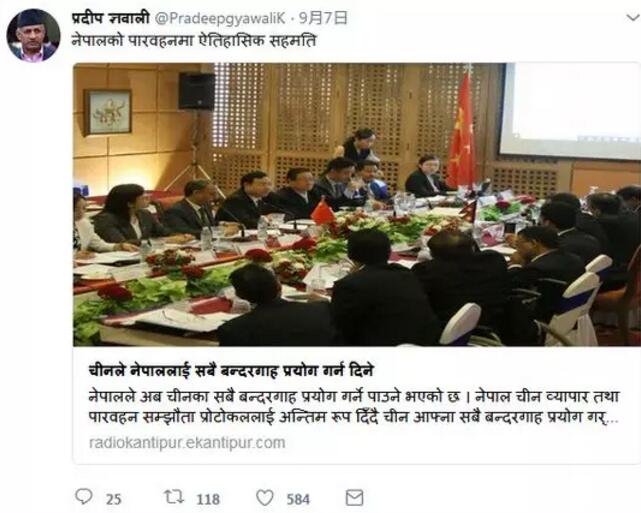Click the 584 likes count
The height and width of the screenshot is (513, 641).
coord(298,499)
